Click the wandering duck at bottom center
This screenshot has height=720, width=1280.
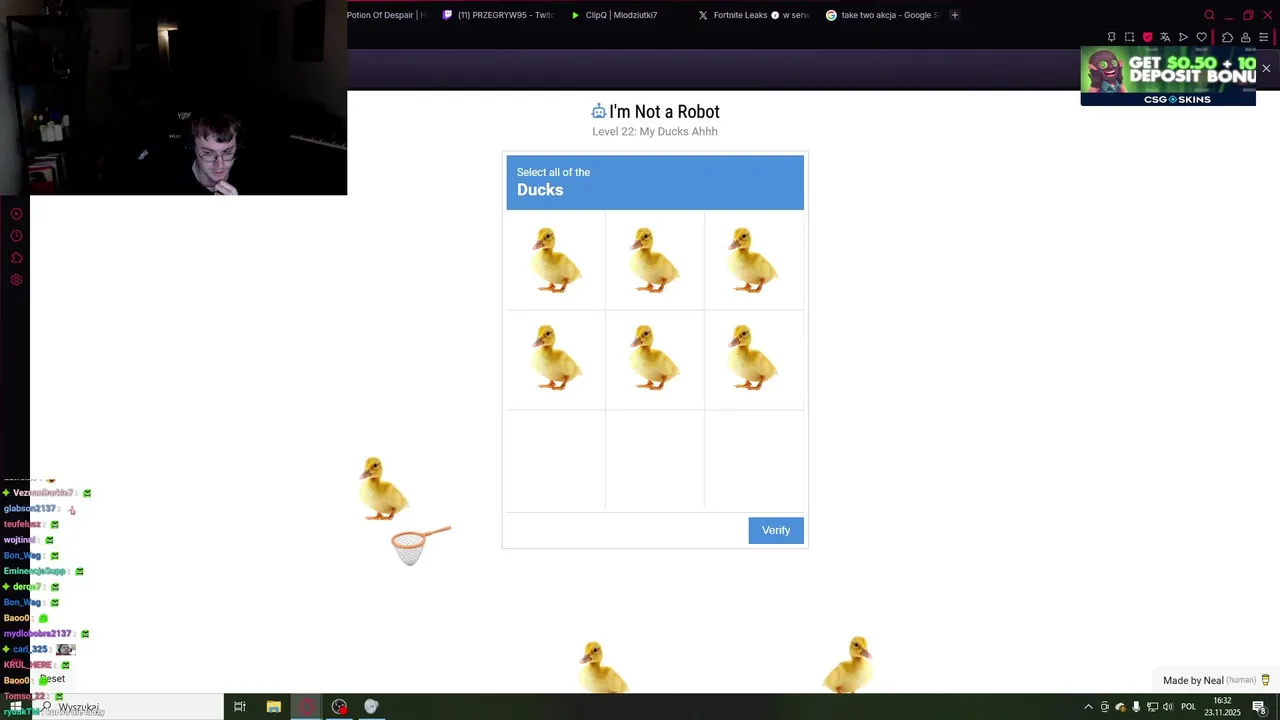pyautogui.click(x=604, y=667)
